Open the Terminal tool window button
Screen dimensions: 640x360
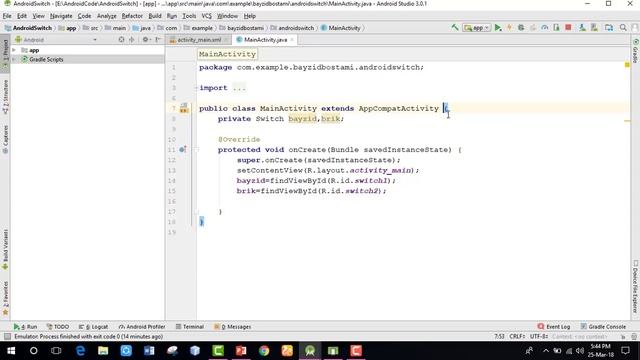coord(190,327)
